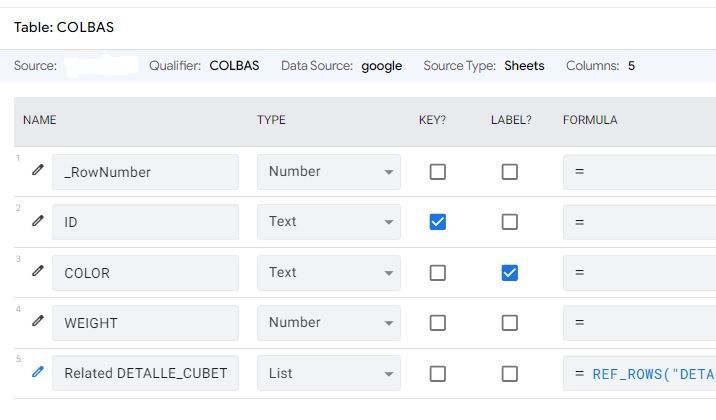The width and height of the screenshot is (716, 420).
Task: Edit the _RowNumber column with pencil icon
Action: coord(38,170)
